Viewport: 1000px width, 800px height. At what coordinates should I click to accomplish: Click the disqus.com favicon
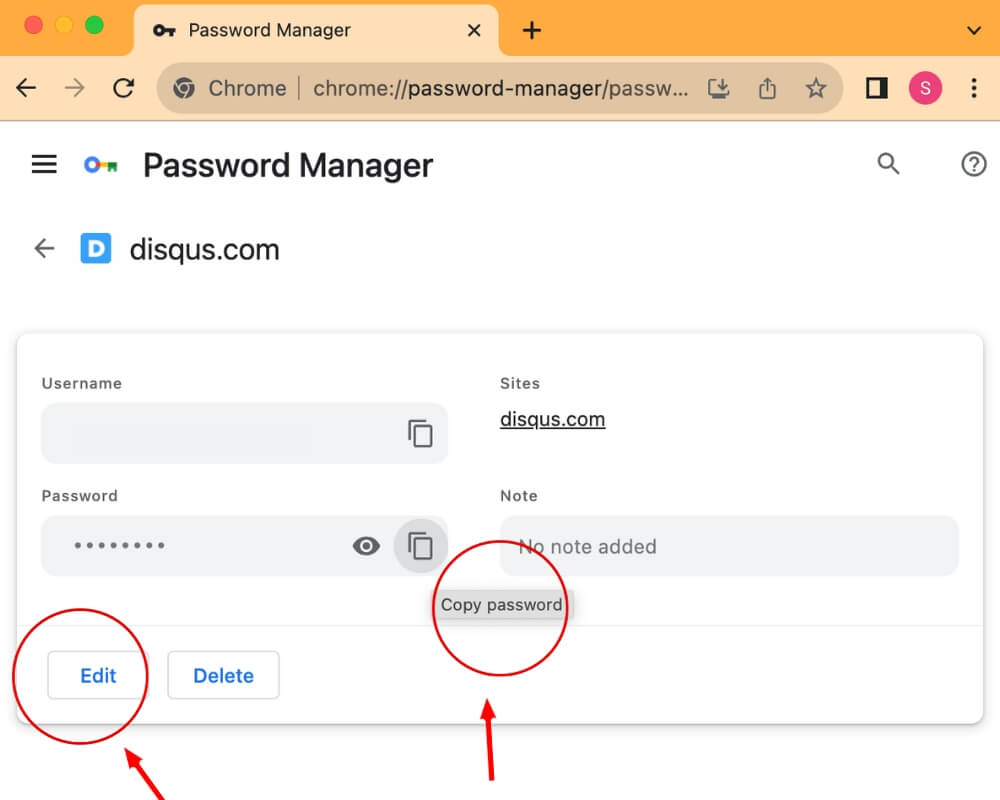pyautogui.click(x=96, y=248)
